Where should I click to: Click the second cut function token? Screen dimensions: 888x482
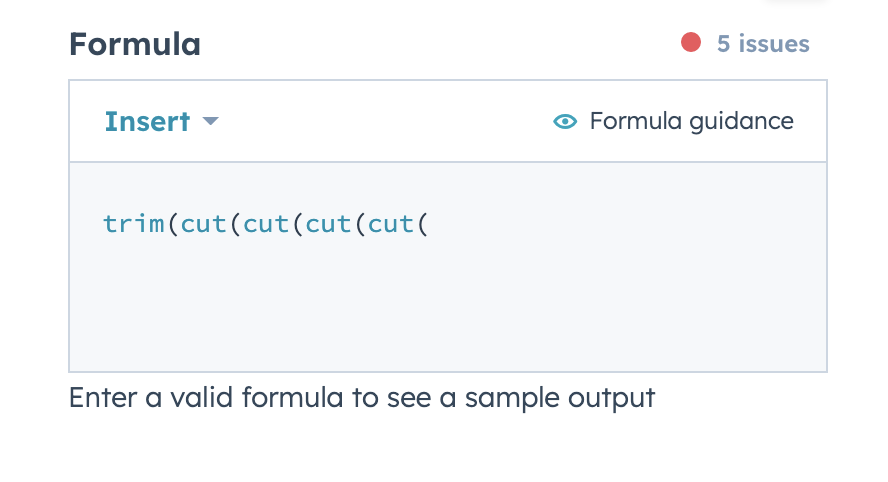(266, 223)
